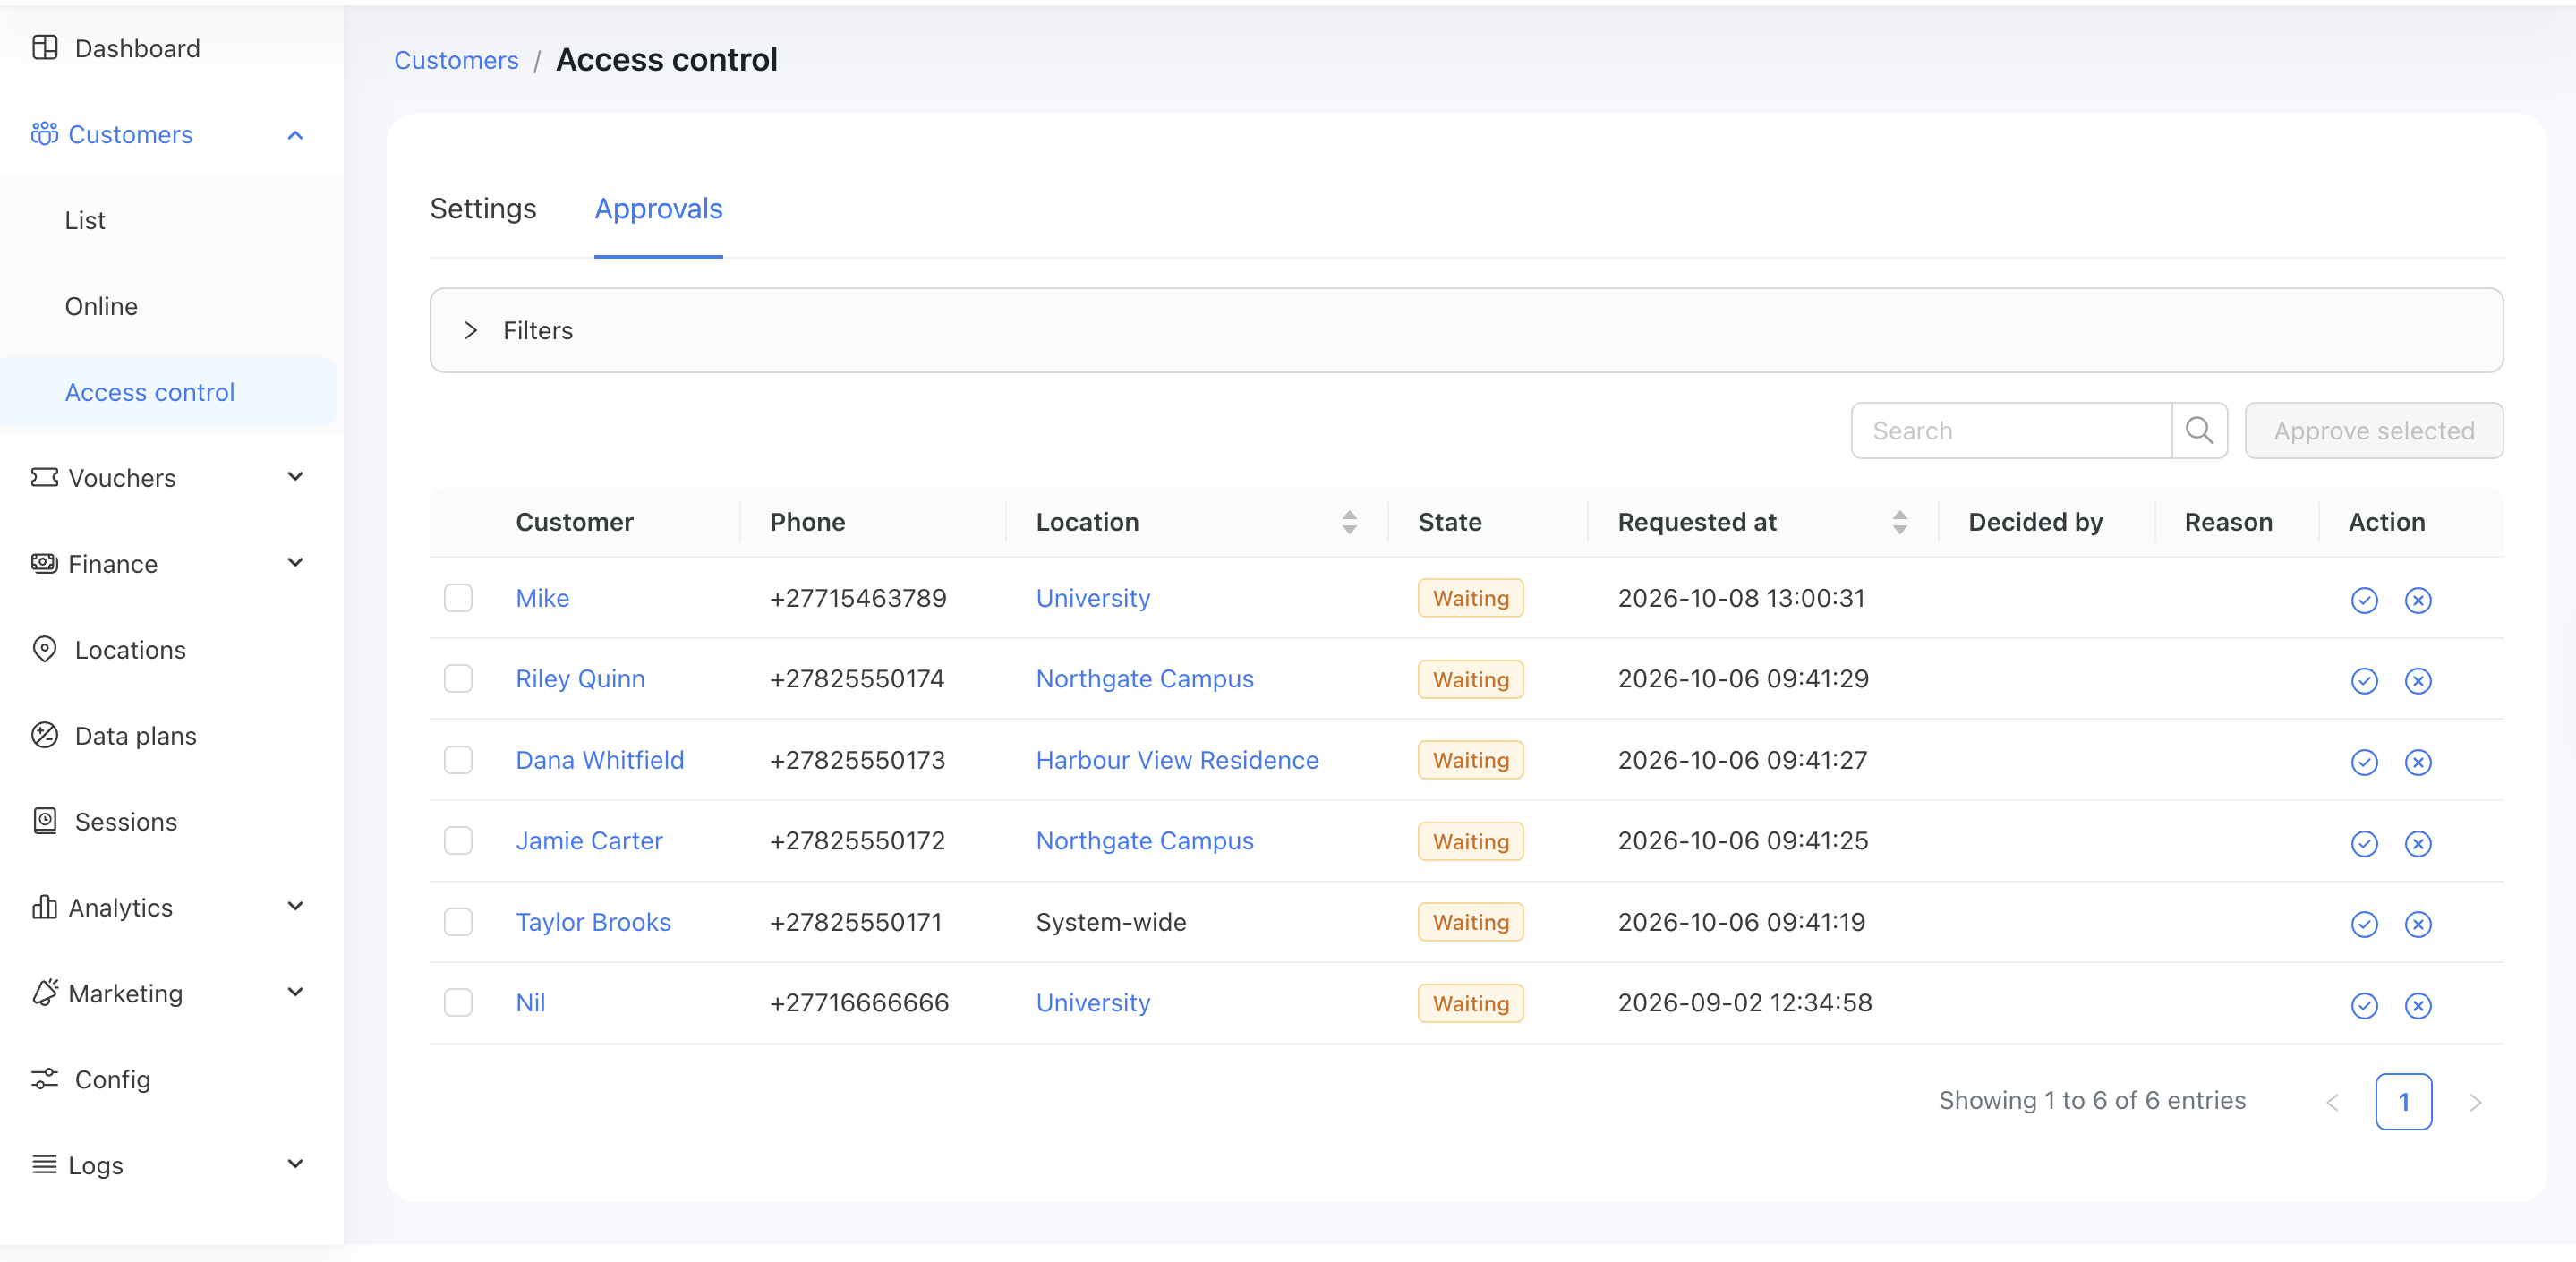Reject Riley Quinn's request

click(x=2418, y=681)
